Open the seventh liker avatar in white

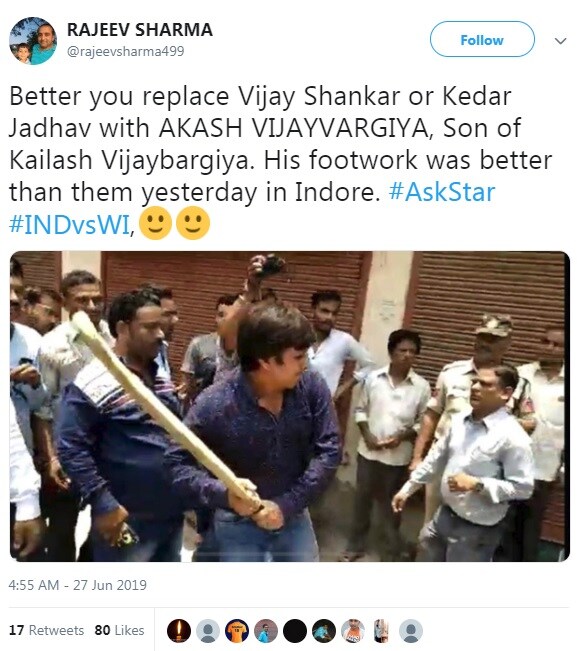pyautogui.click(x=353, y=631)
